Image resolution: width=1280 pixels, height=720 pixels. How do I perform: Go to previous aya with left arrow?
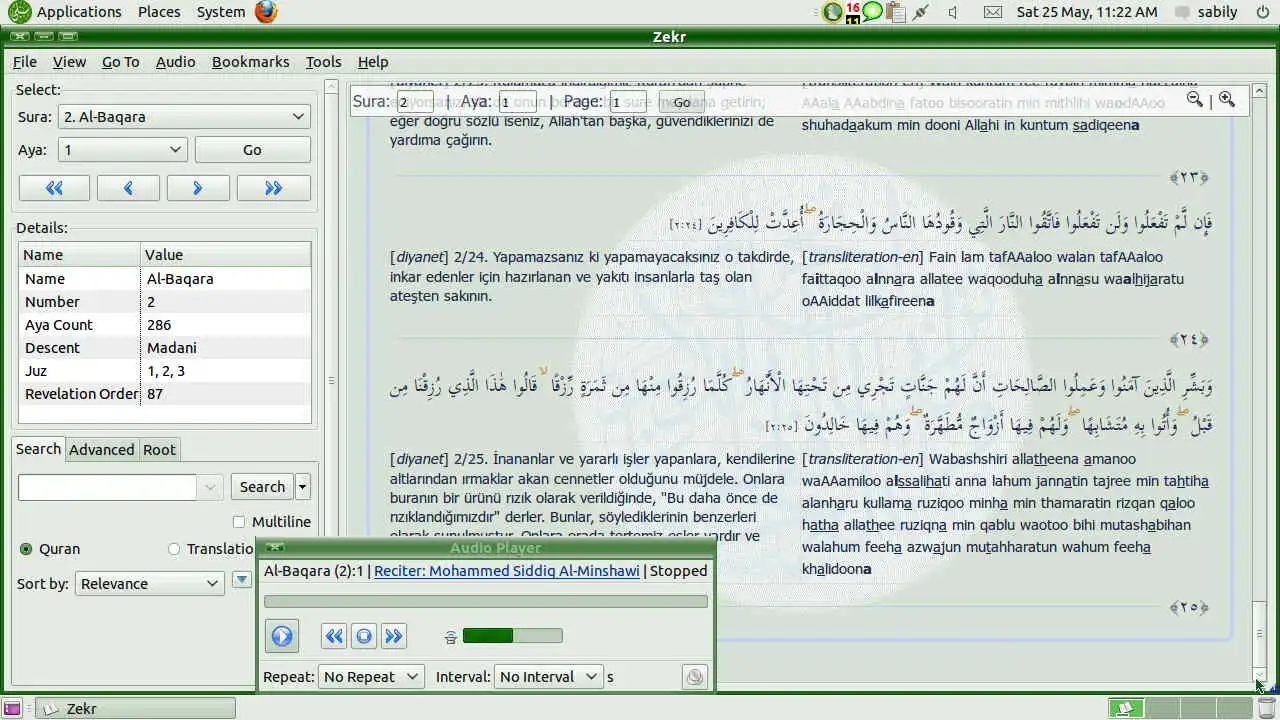[128, 188]
